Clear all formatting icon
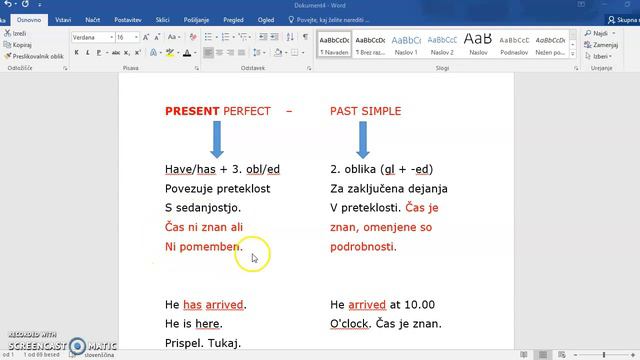The width and height of the screenshot is (640, 360). pyautogui.click(x=193, y=37)
